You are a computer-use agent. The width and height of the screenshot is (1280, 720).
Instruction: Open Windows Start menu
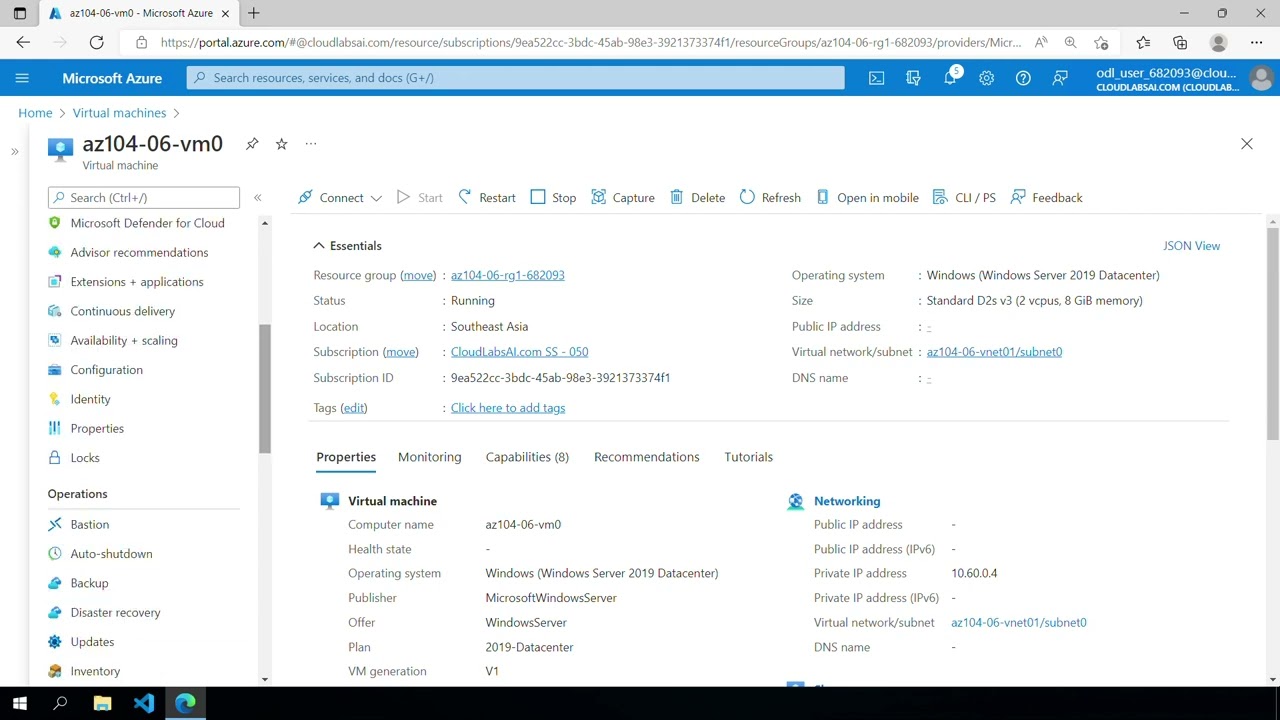pos(20,703)
